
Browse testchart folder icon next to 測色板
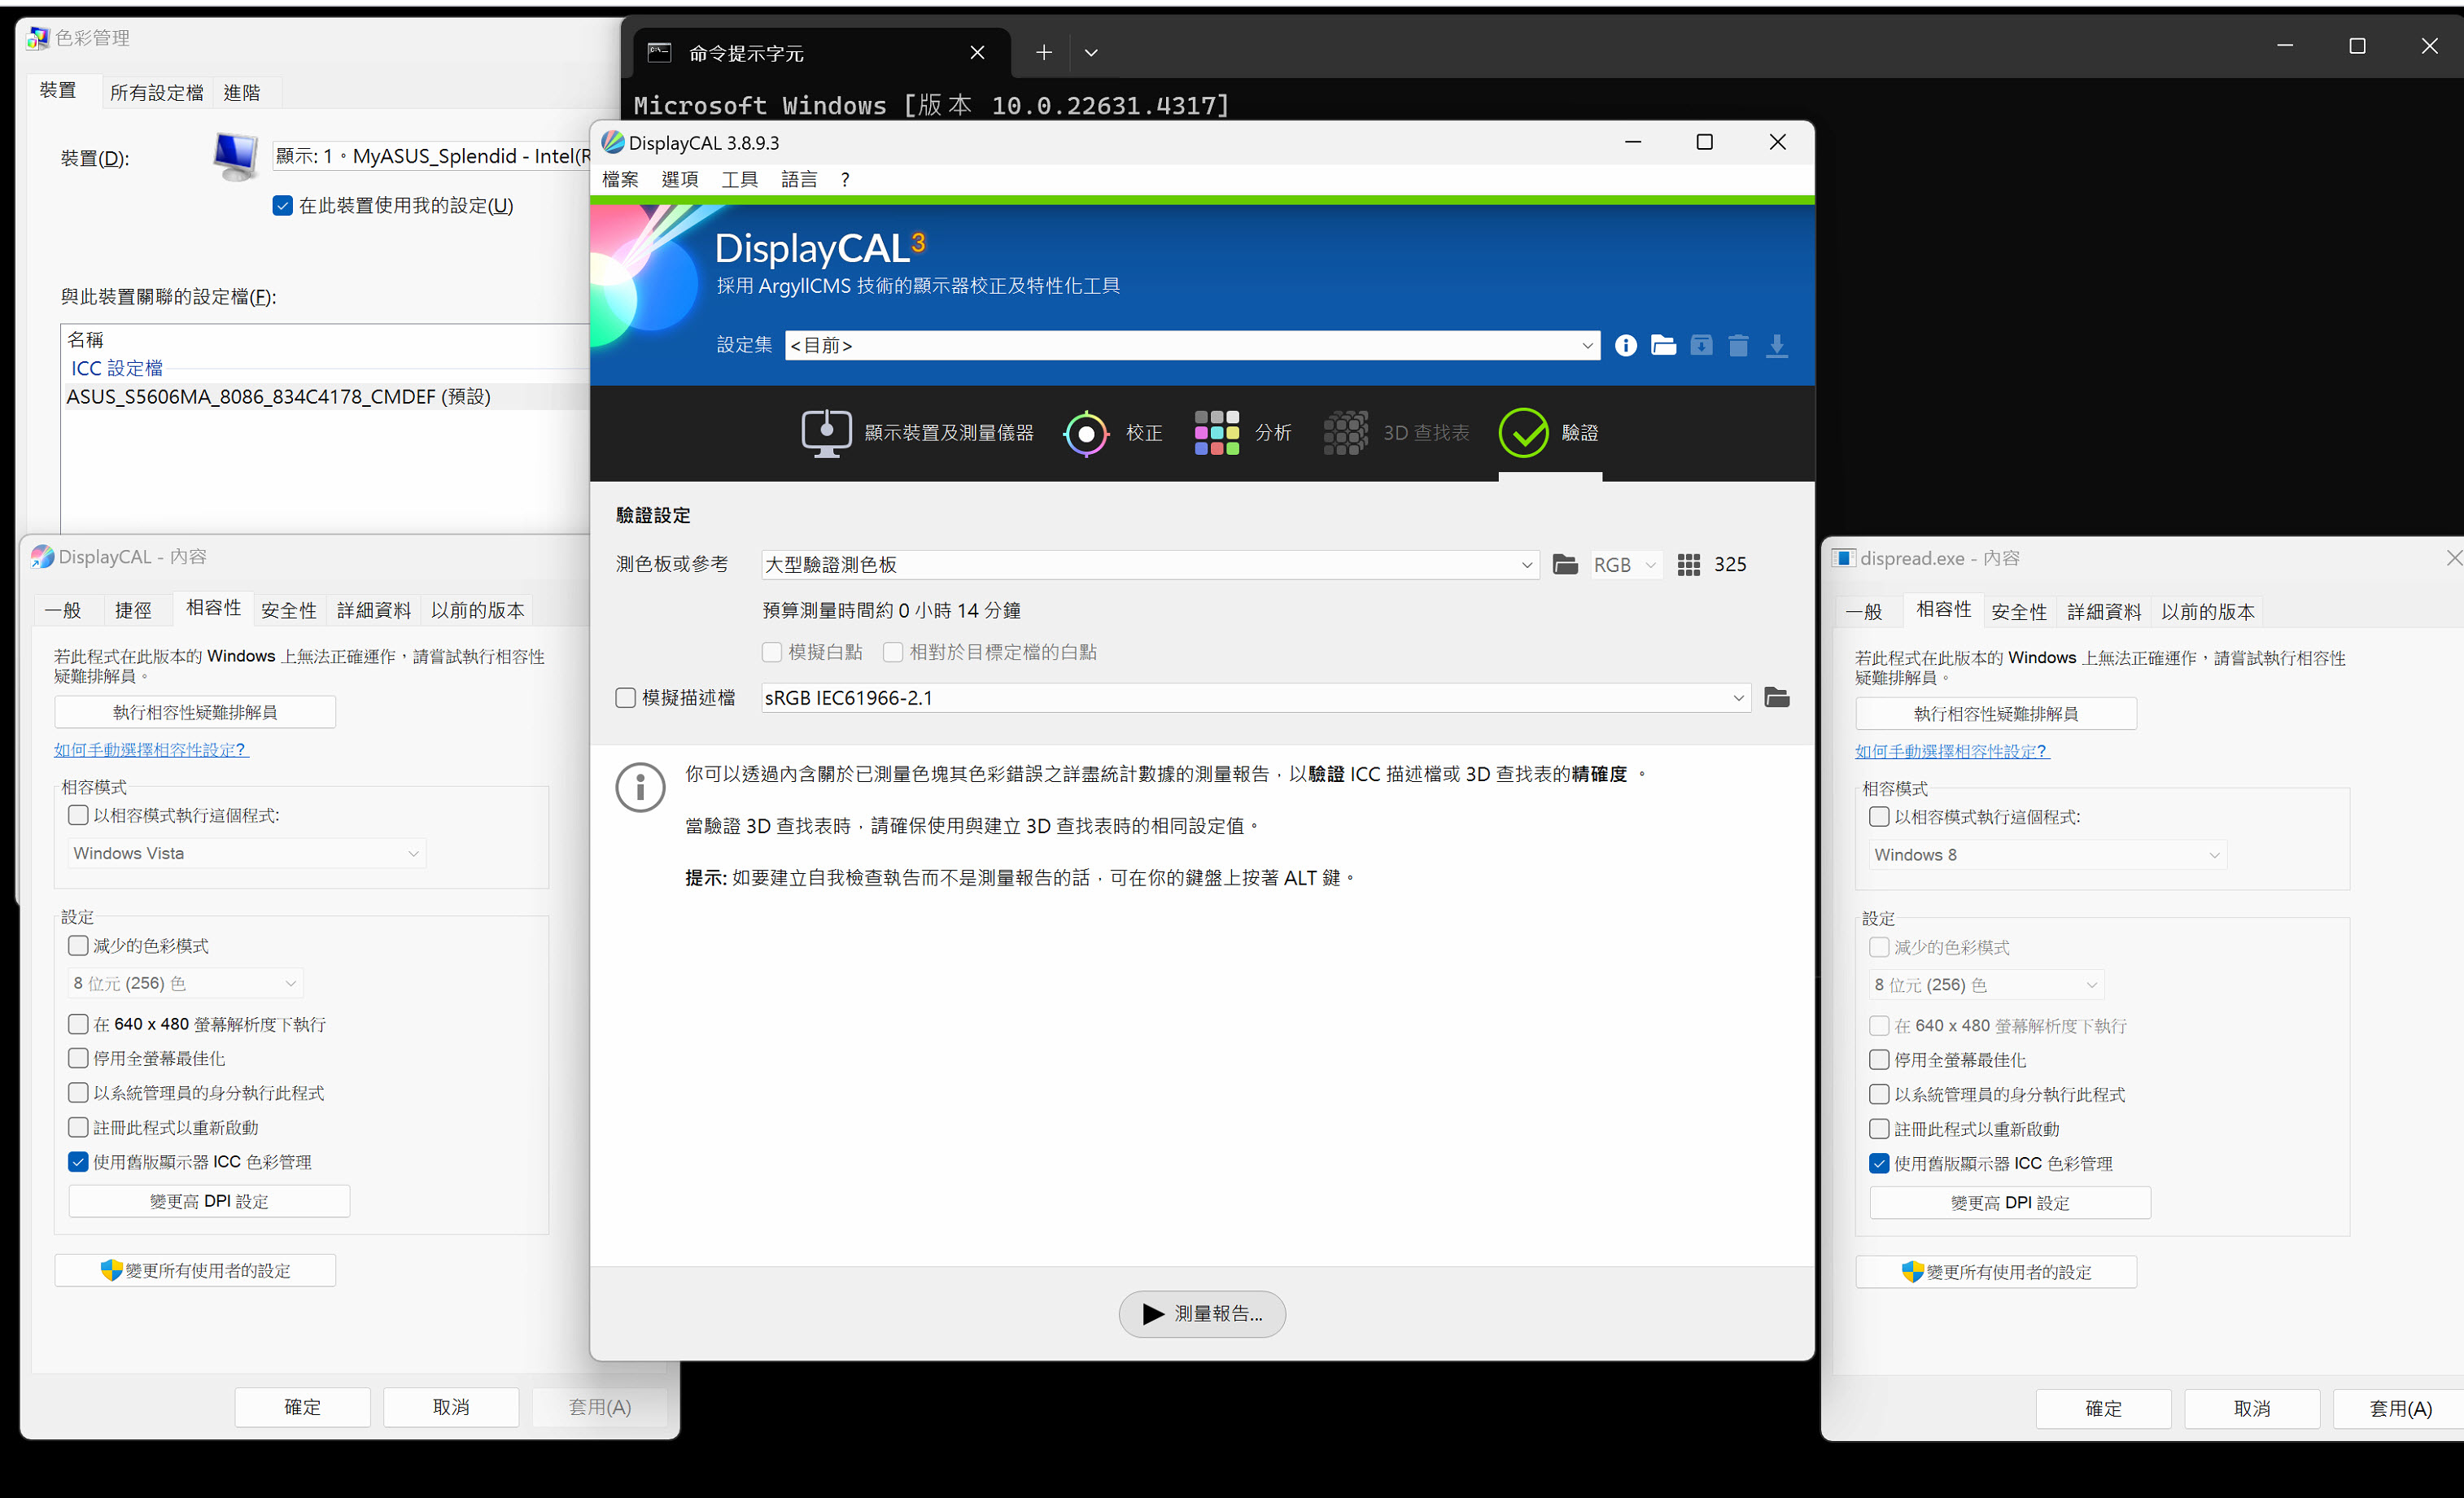(x=1565, y=564)
